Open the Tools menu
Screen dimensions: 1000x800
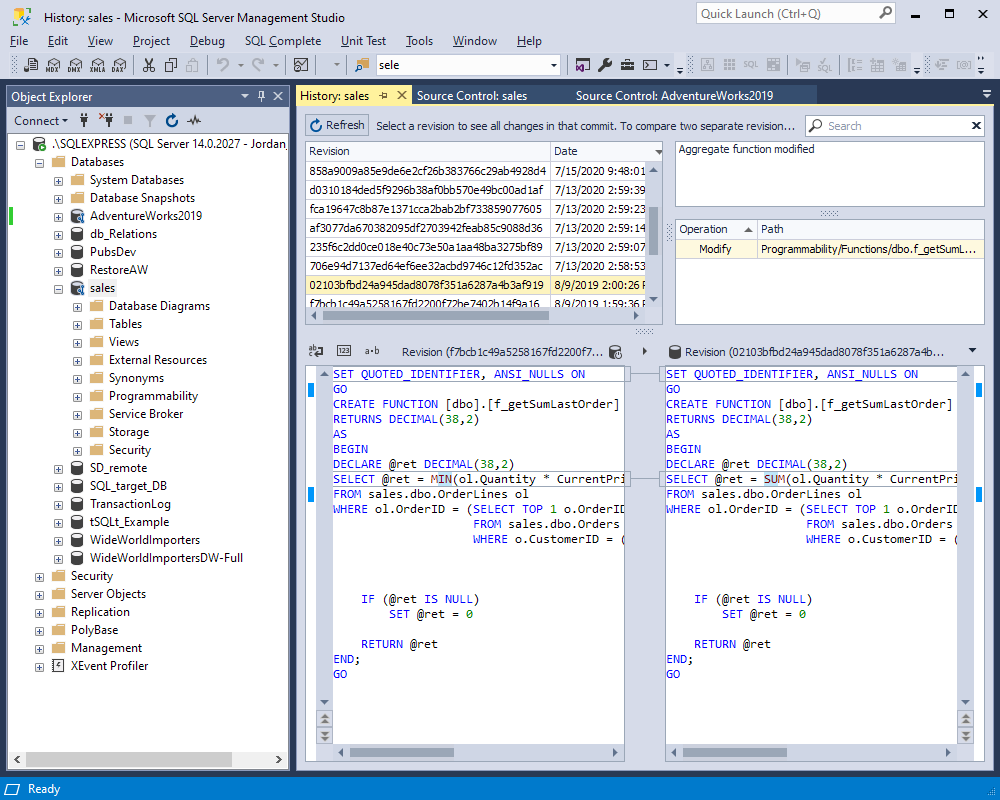(x=419, y=41)
